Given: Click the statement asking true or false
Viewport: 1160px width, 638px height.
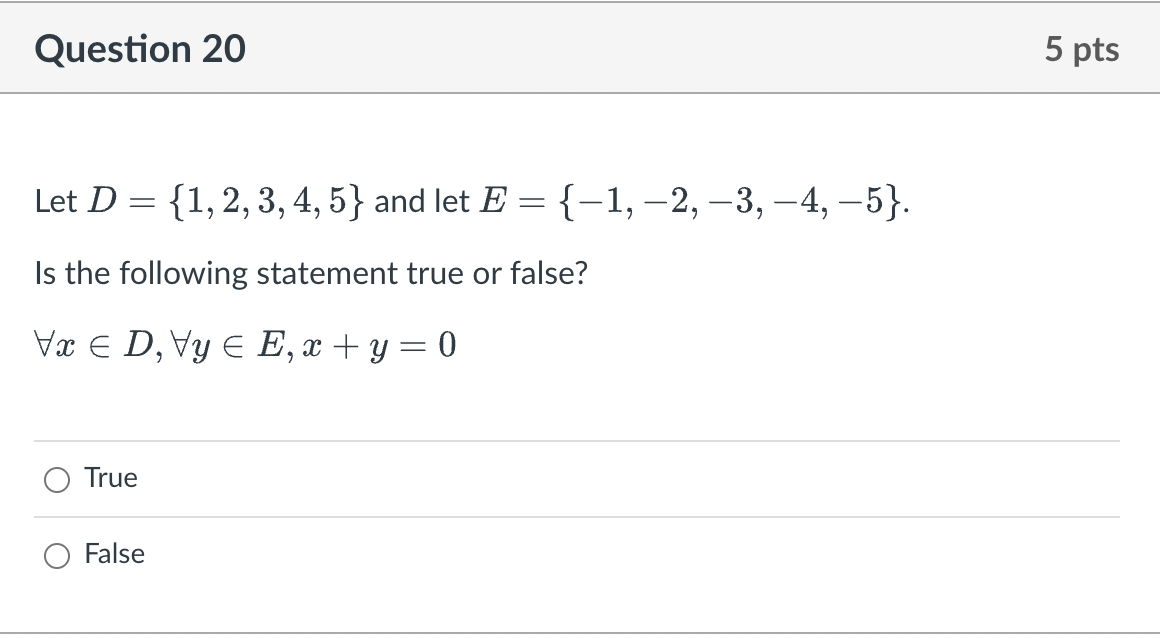Looking at the screenshot, I should 310,273.
